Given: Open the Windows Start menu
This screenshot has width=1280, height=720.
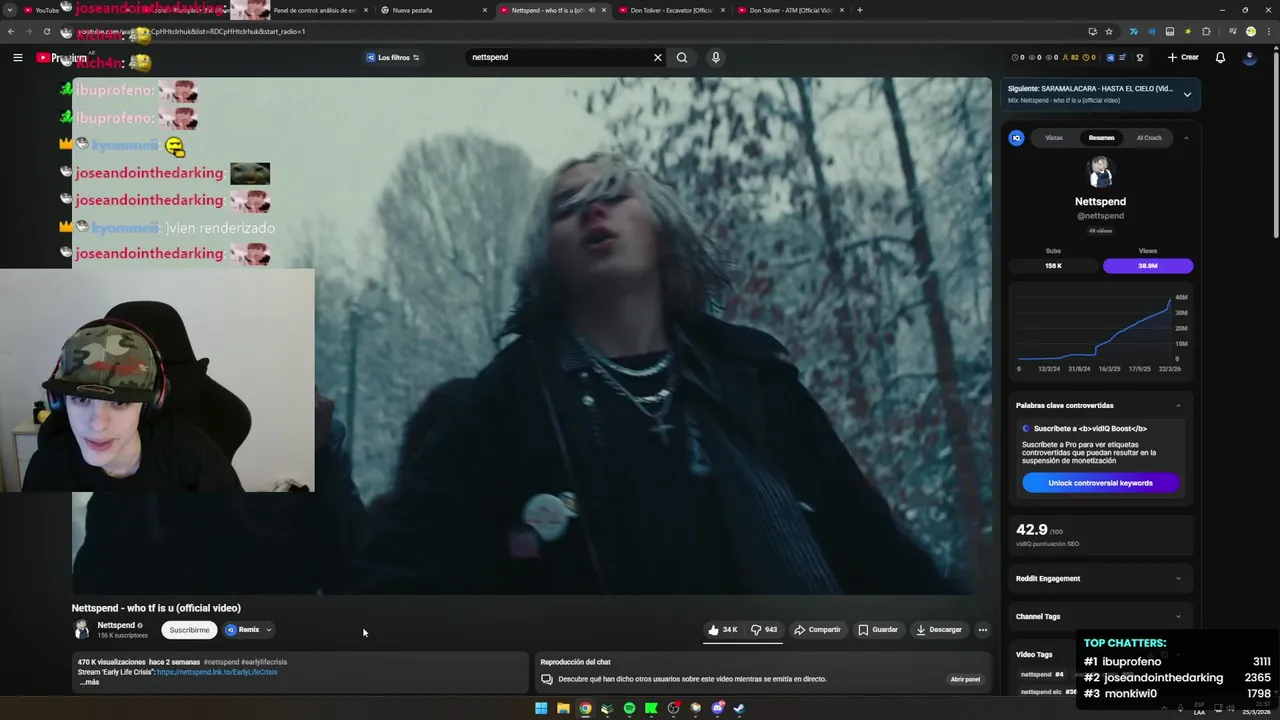Looking at the screenshot, I should tap(541, 708).
